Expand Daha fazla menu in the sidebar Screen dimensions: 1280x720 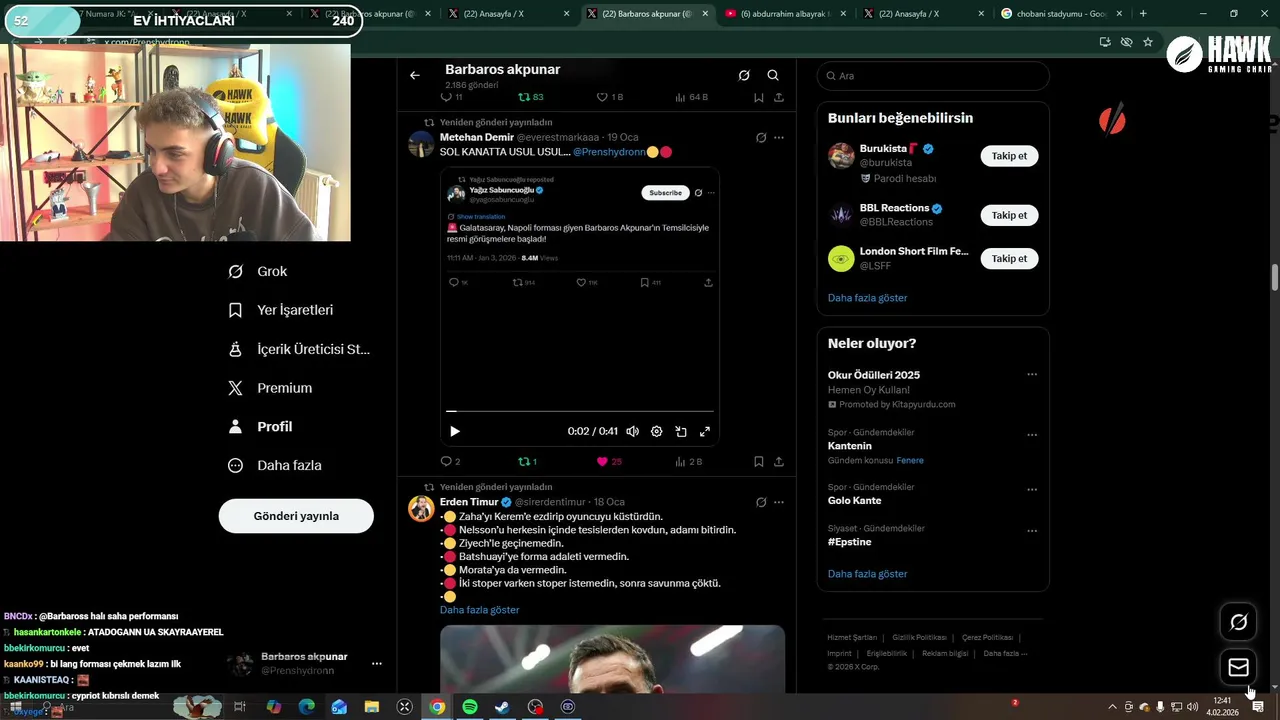coord(274,465)
